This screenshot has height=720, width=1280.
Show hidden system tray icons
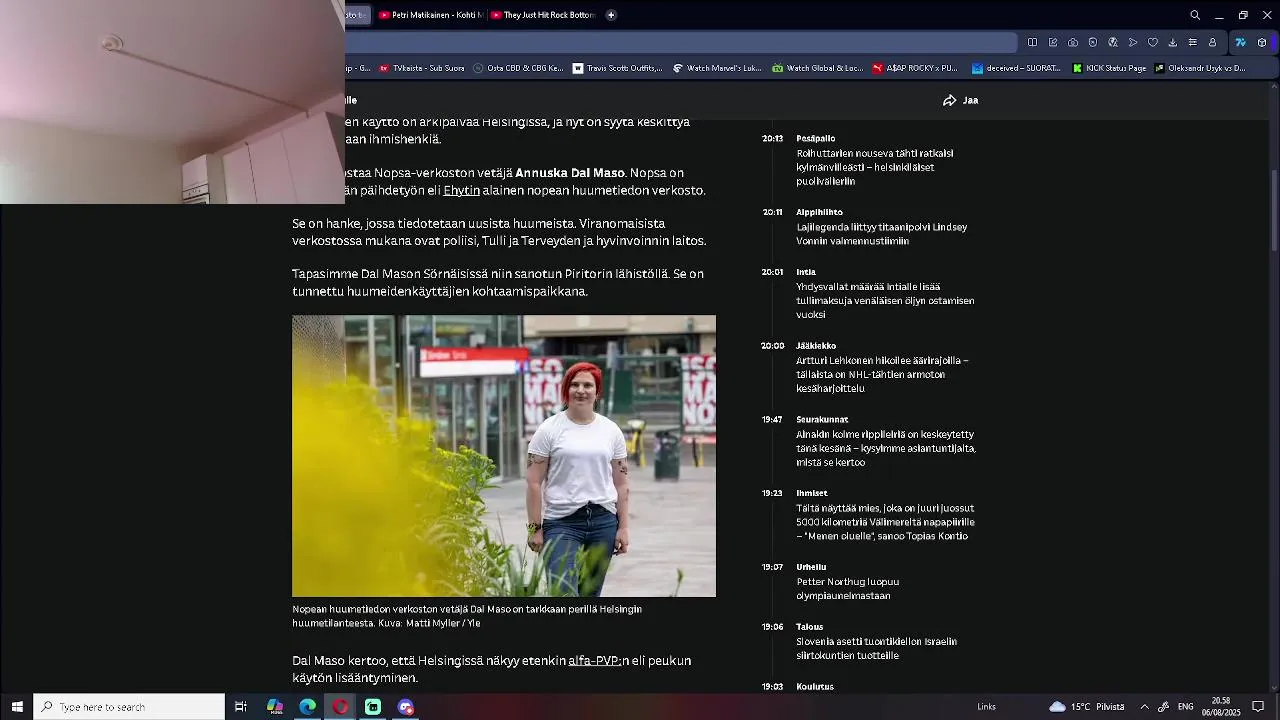1144,707
